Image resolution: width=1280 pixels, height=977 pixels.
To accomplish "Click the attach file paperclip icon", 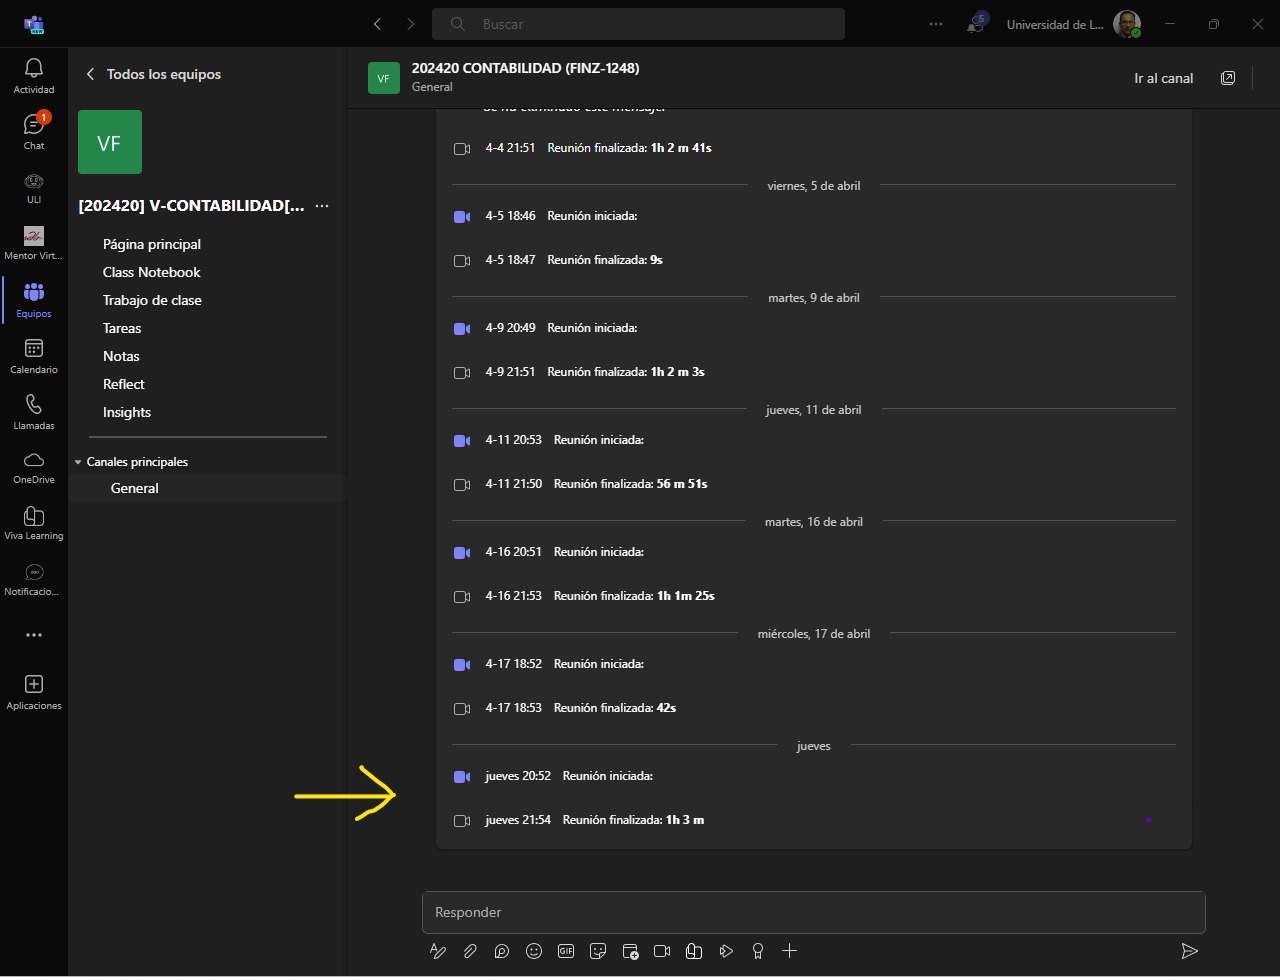I will click(470, 951).
